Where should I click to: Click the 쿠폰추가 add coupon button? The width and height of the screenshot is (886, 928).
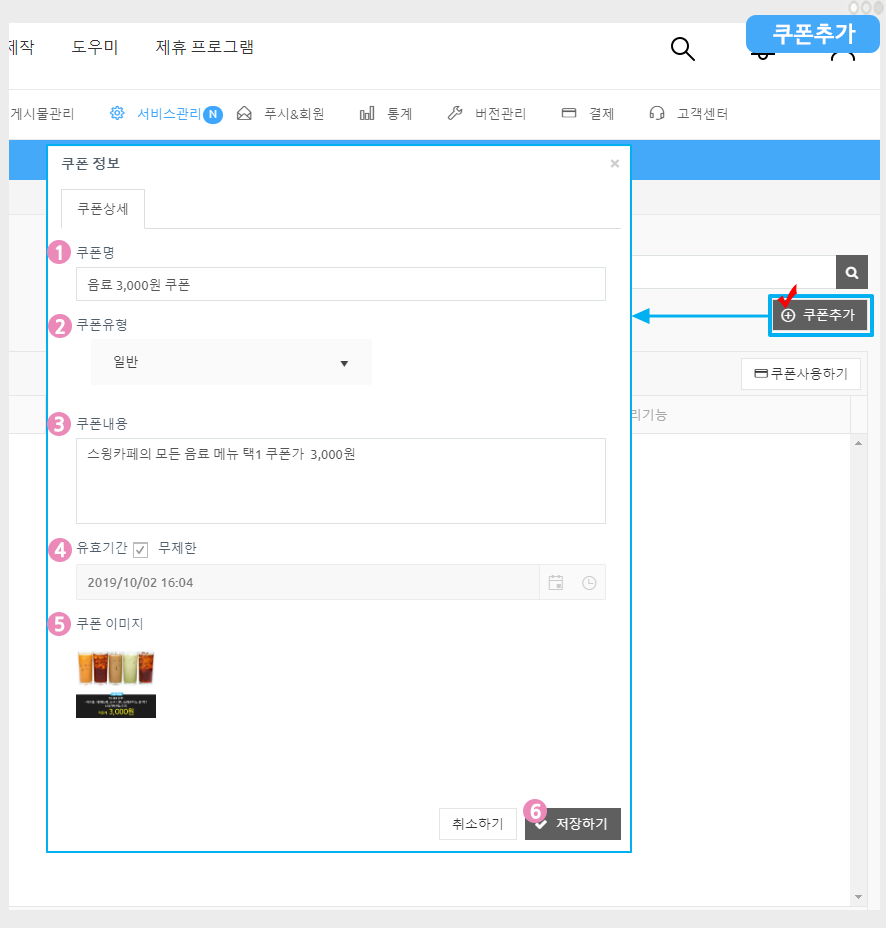pos(820,315)
